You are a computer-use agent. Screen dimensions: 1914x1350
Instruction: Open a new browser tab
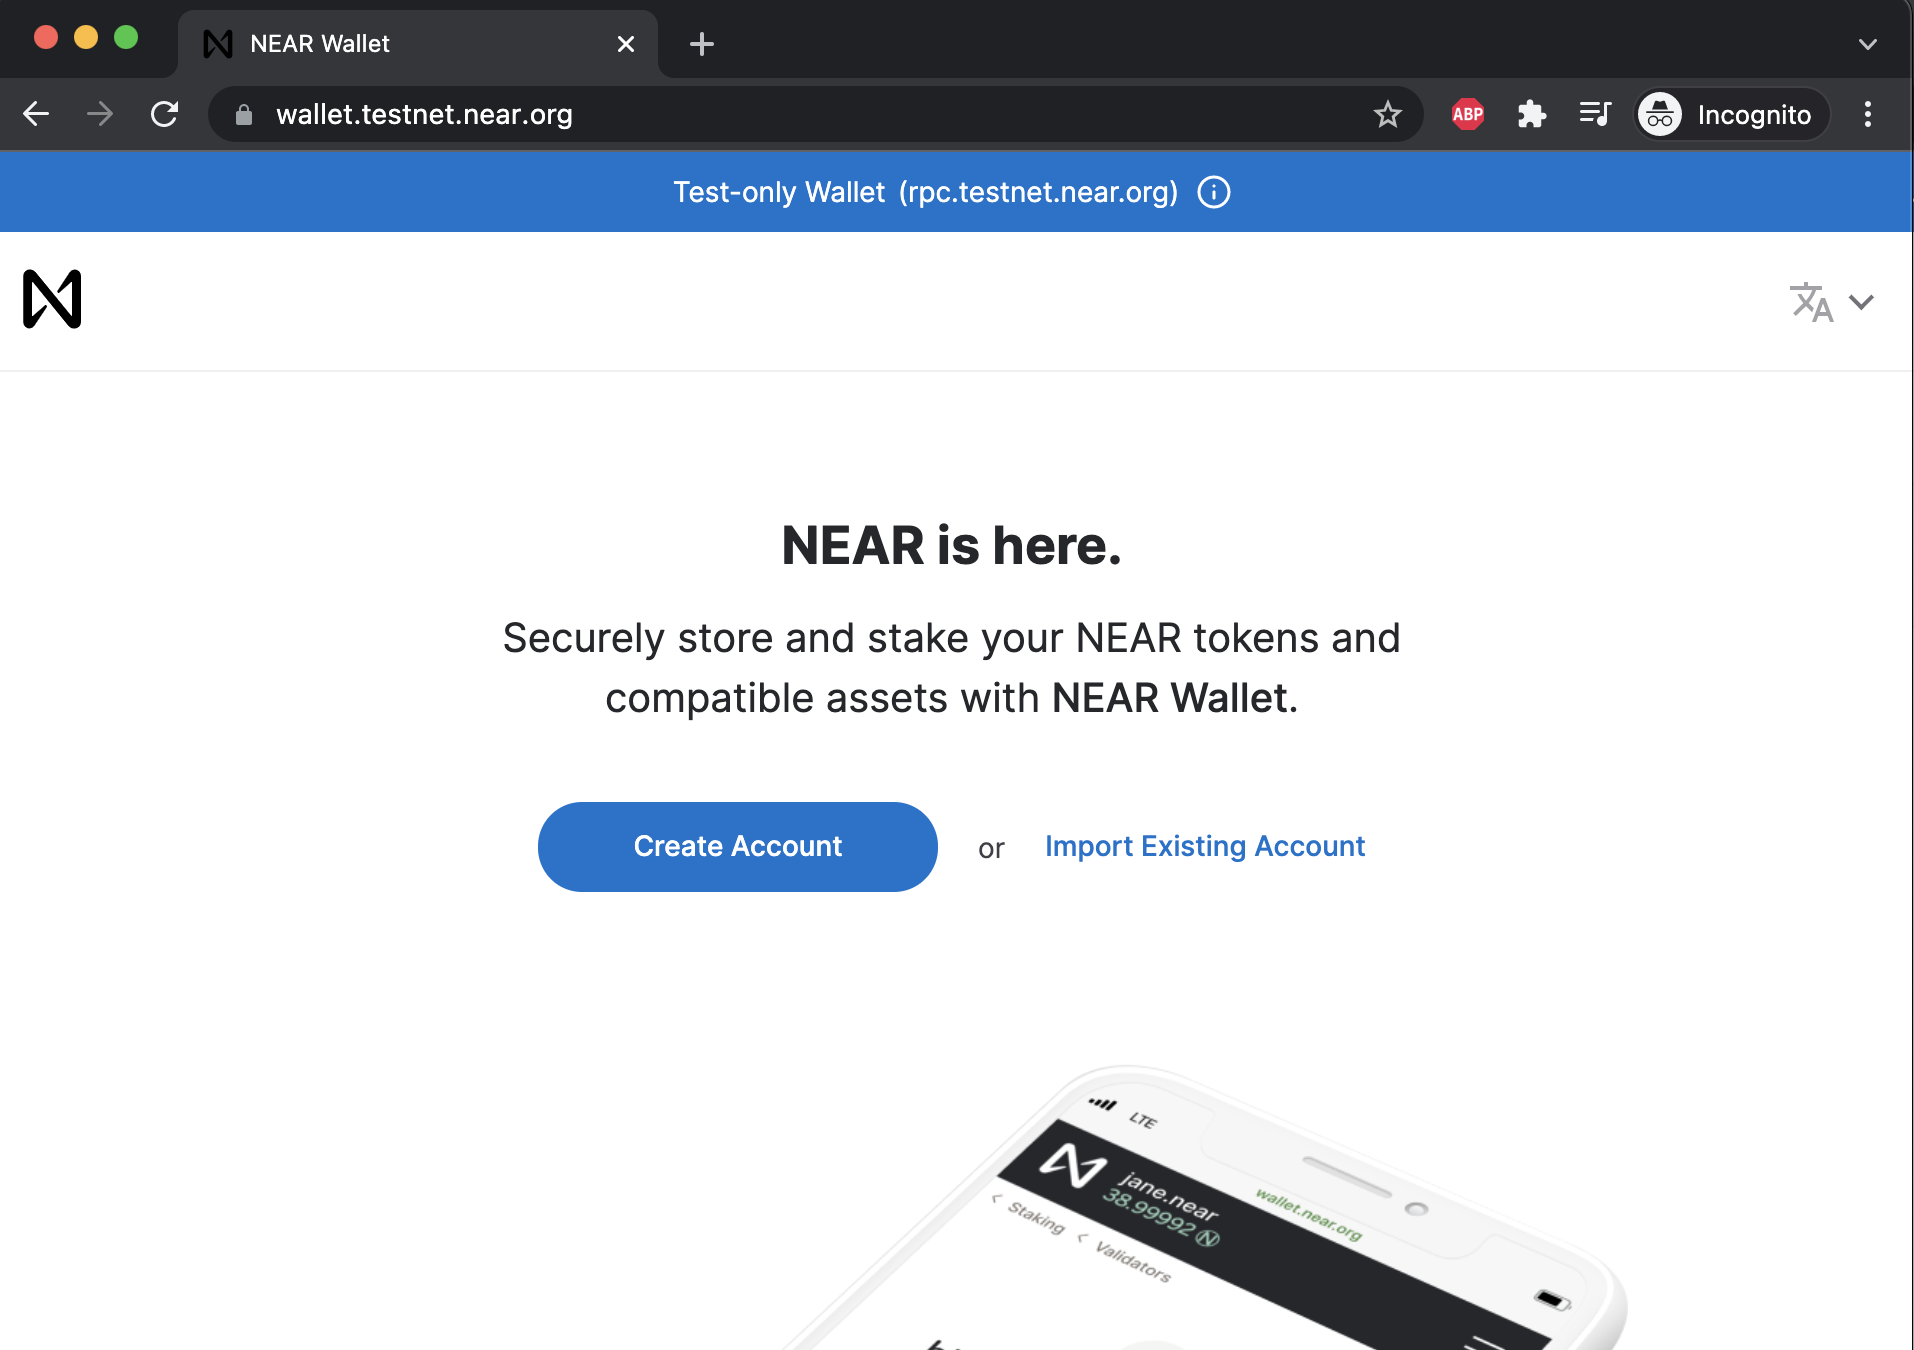point(701,43)
